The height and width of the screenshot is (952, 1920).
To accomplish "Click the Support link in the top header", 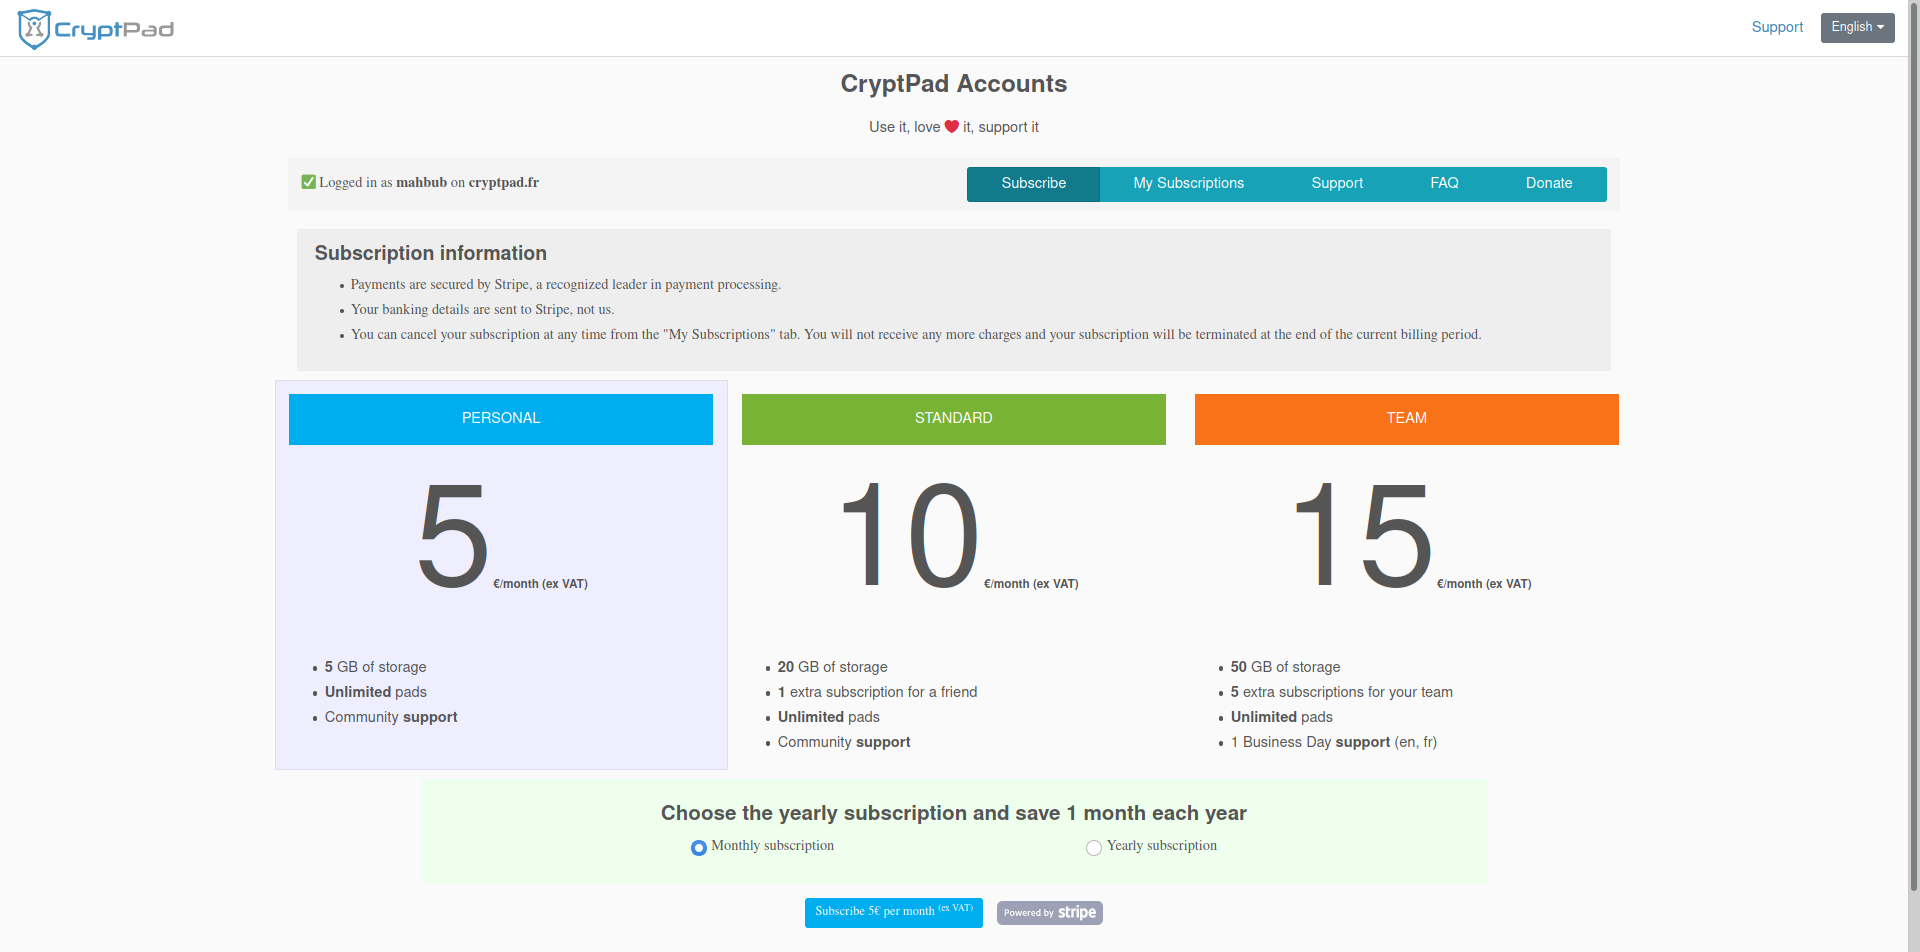I will click(1777, 27).
